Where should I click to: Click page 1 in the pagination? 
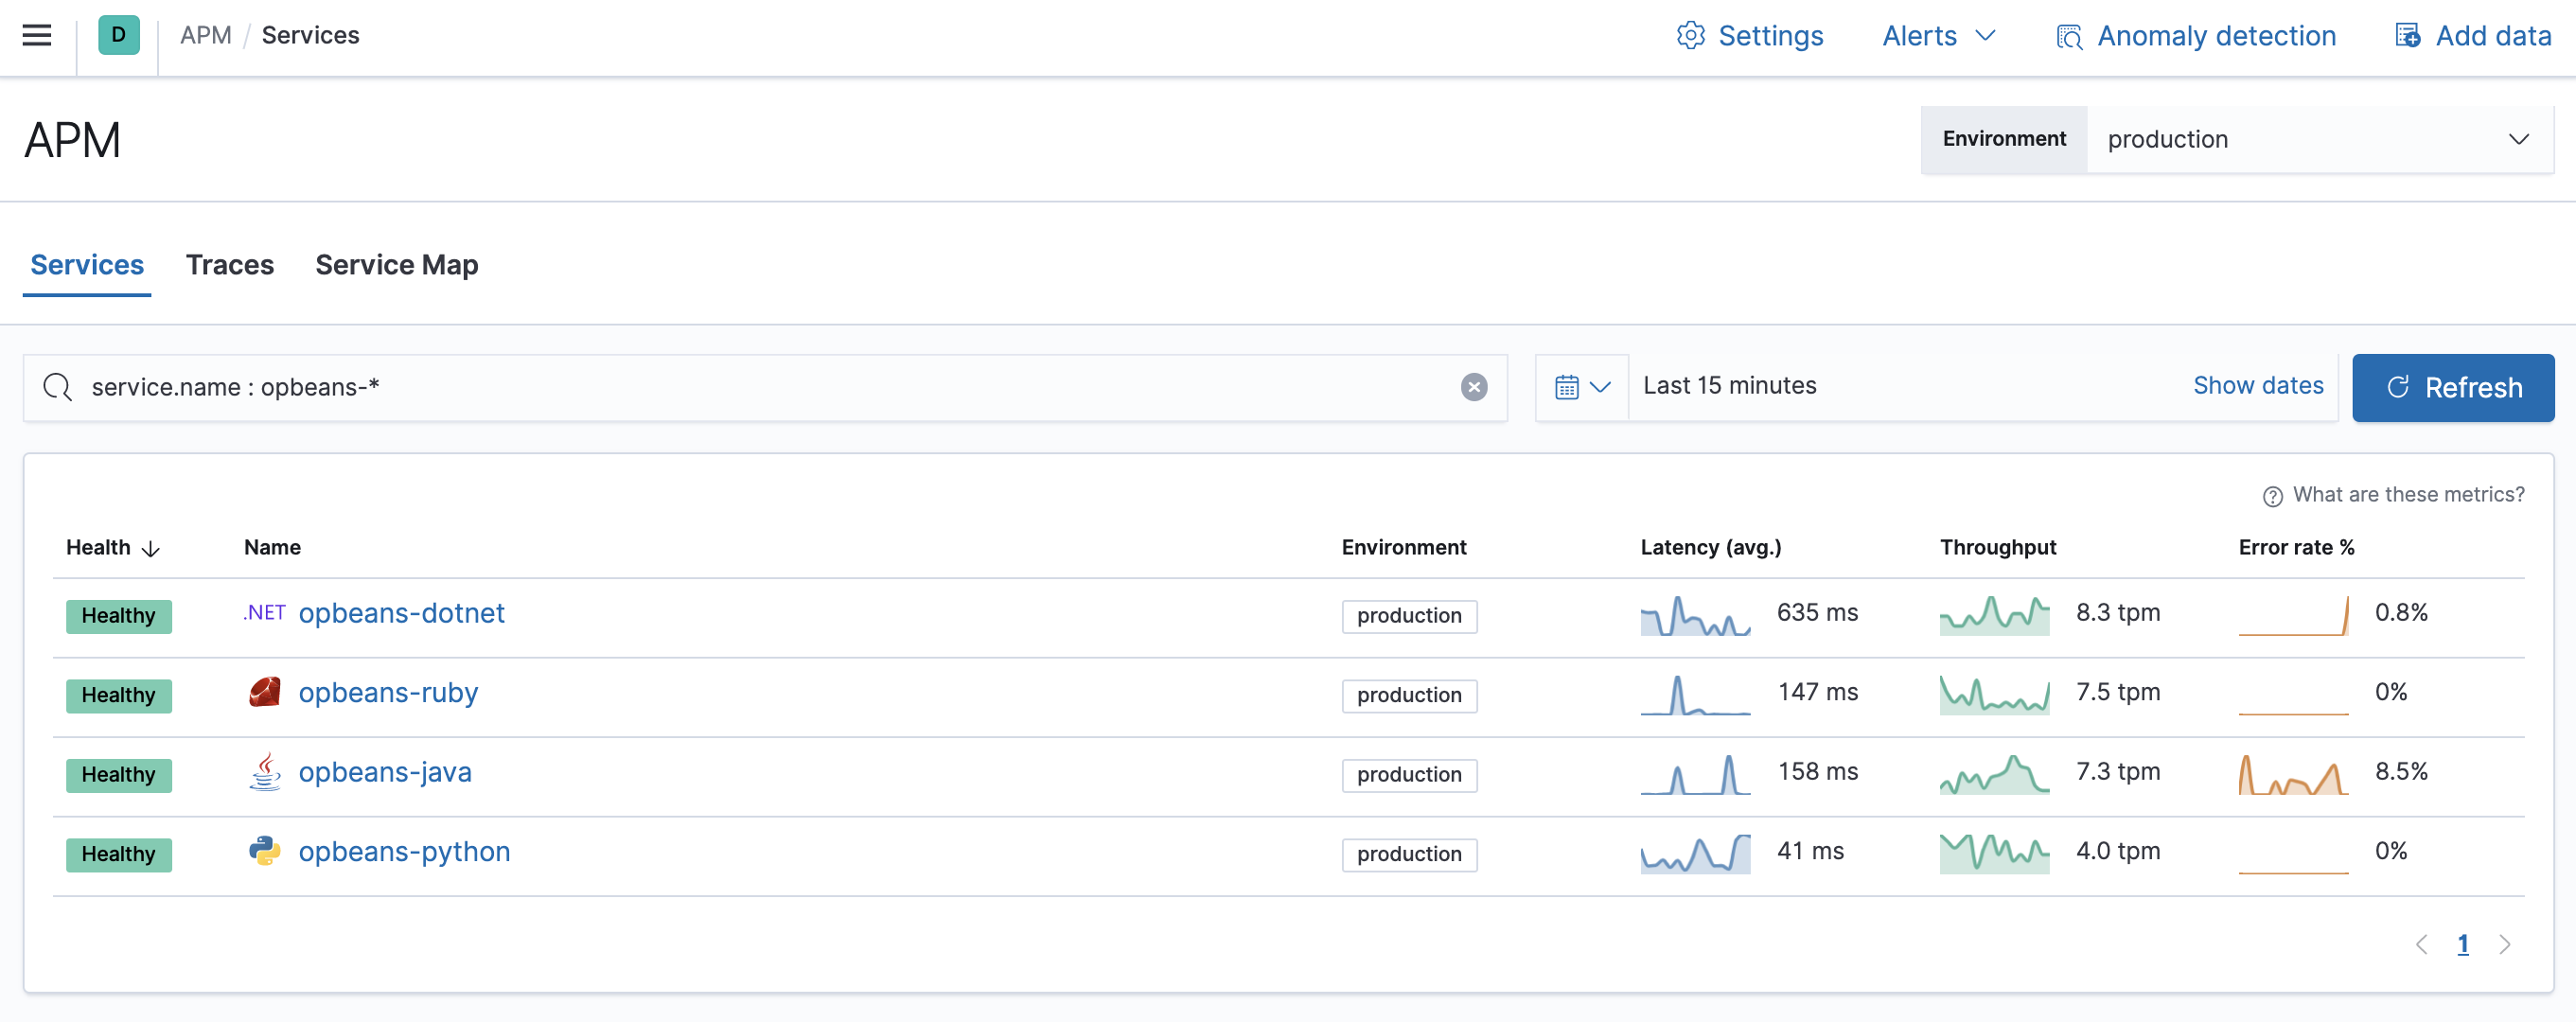(2463, 943)
